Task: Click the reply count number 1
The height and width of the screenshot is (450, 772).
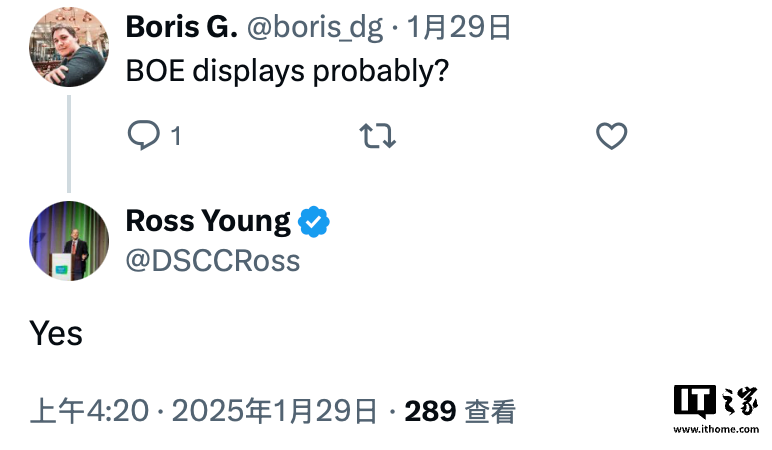Action: (176, 136)
